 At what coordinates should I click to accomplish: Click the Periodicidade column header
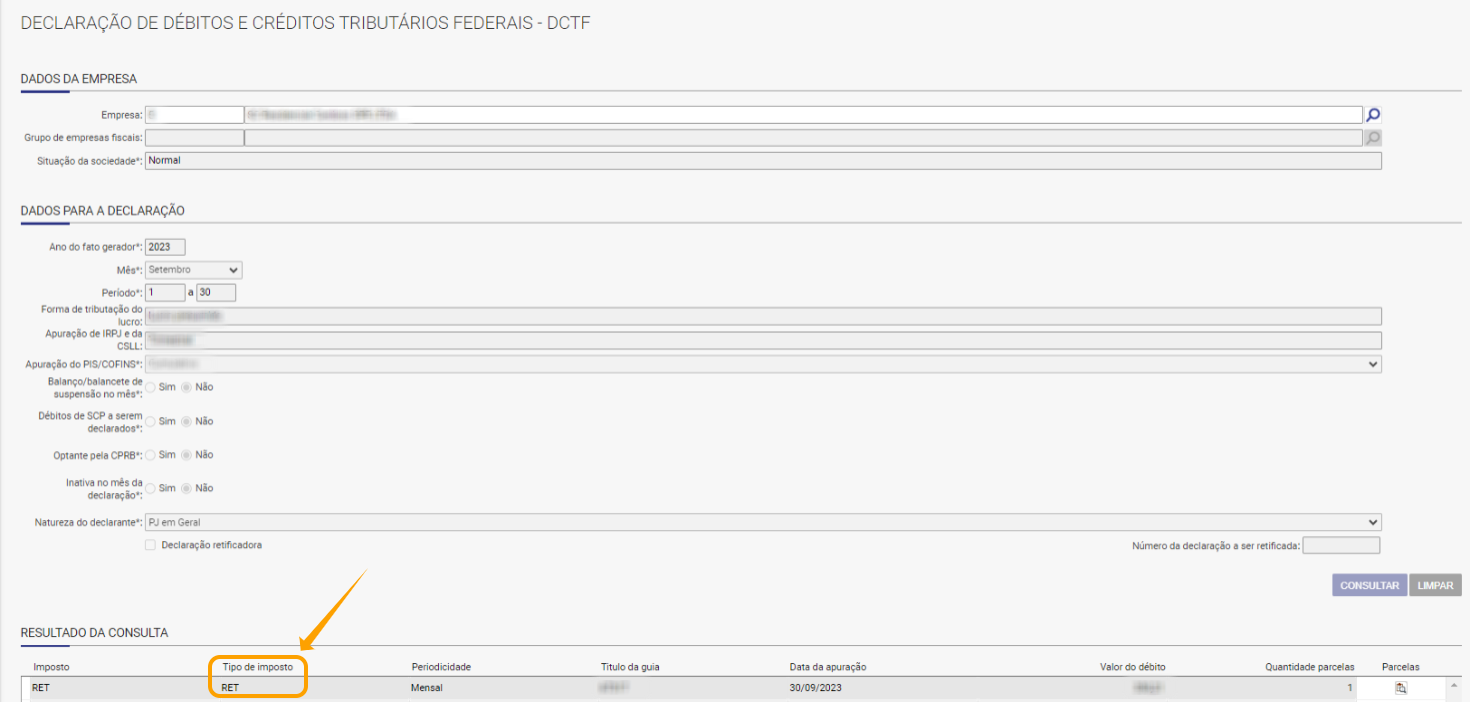click(x=441, y=667)
